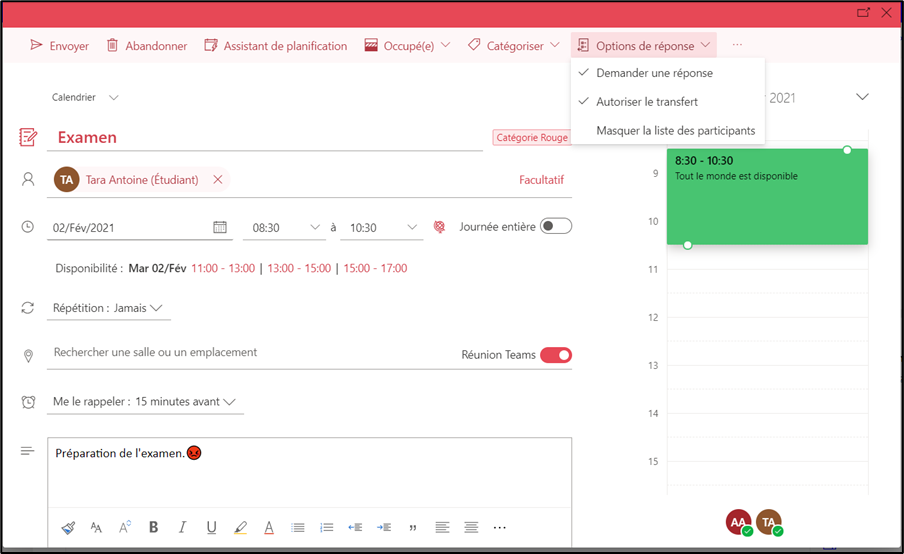This screenshot has width=904, height=554.
Task: Select Masquer la liste des participants
Action: [x=675, y=131]
